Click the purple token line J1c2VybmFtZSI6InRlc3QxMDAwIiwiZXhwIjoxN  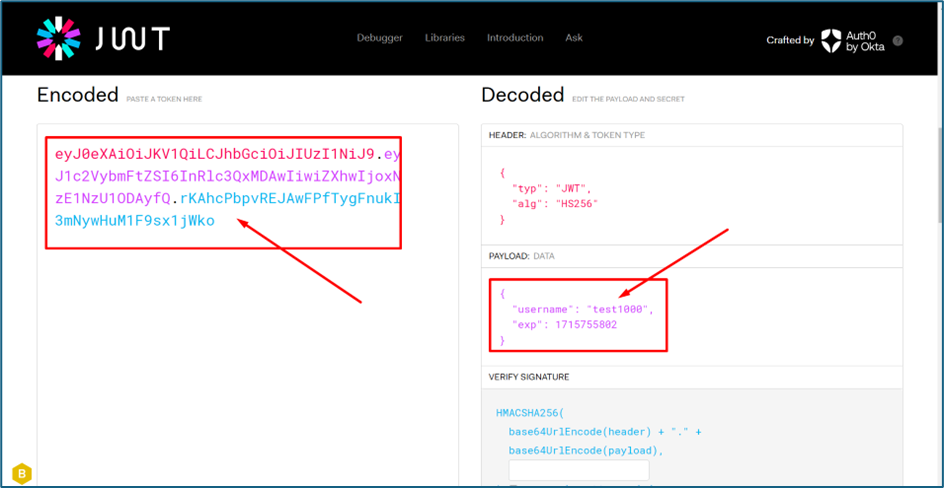point(228,177)
